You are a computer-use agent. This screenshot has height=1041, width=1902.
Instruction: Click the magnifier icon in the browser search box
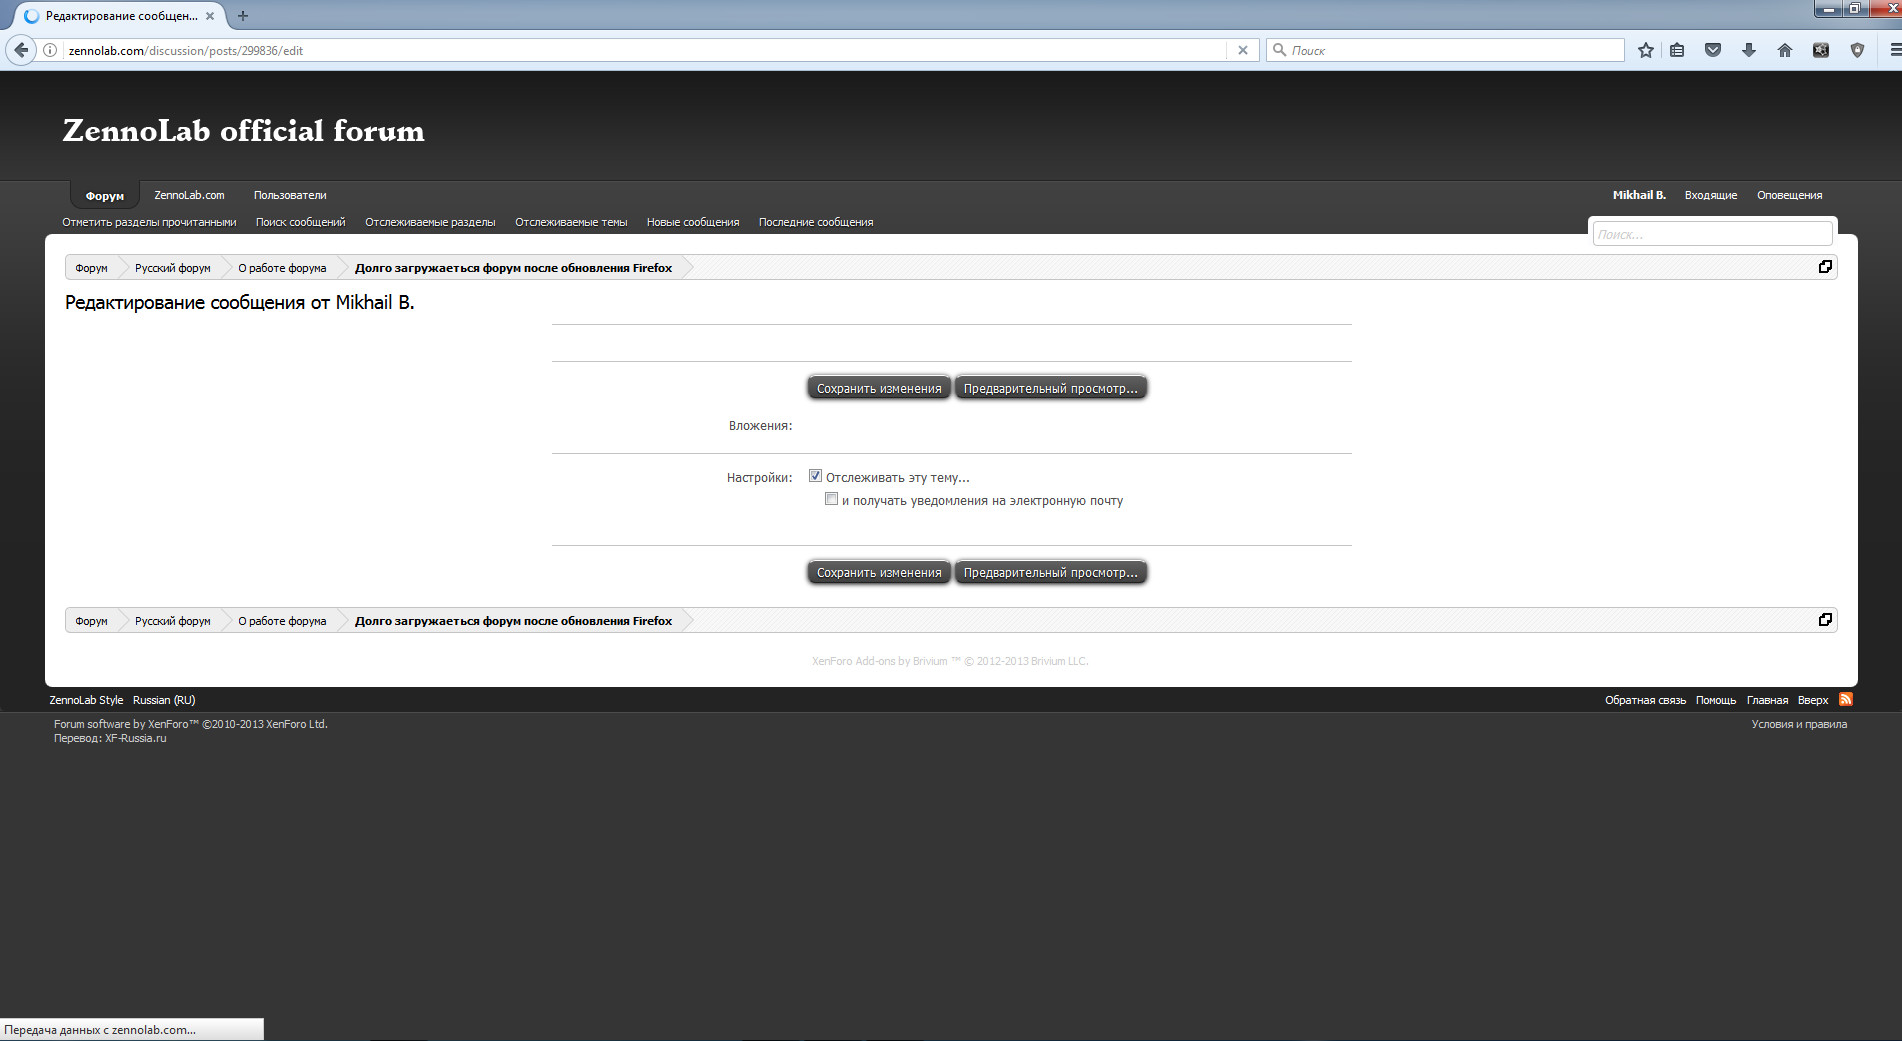[x=1279, y=50]
